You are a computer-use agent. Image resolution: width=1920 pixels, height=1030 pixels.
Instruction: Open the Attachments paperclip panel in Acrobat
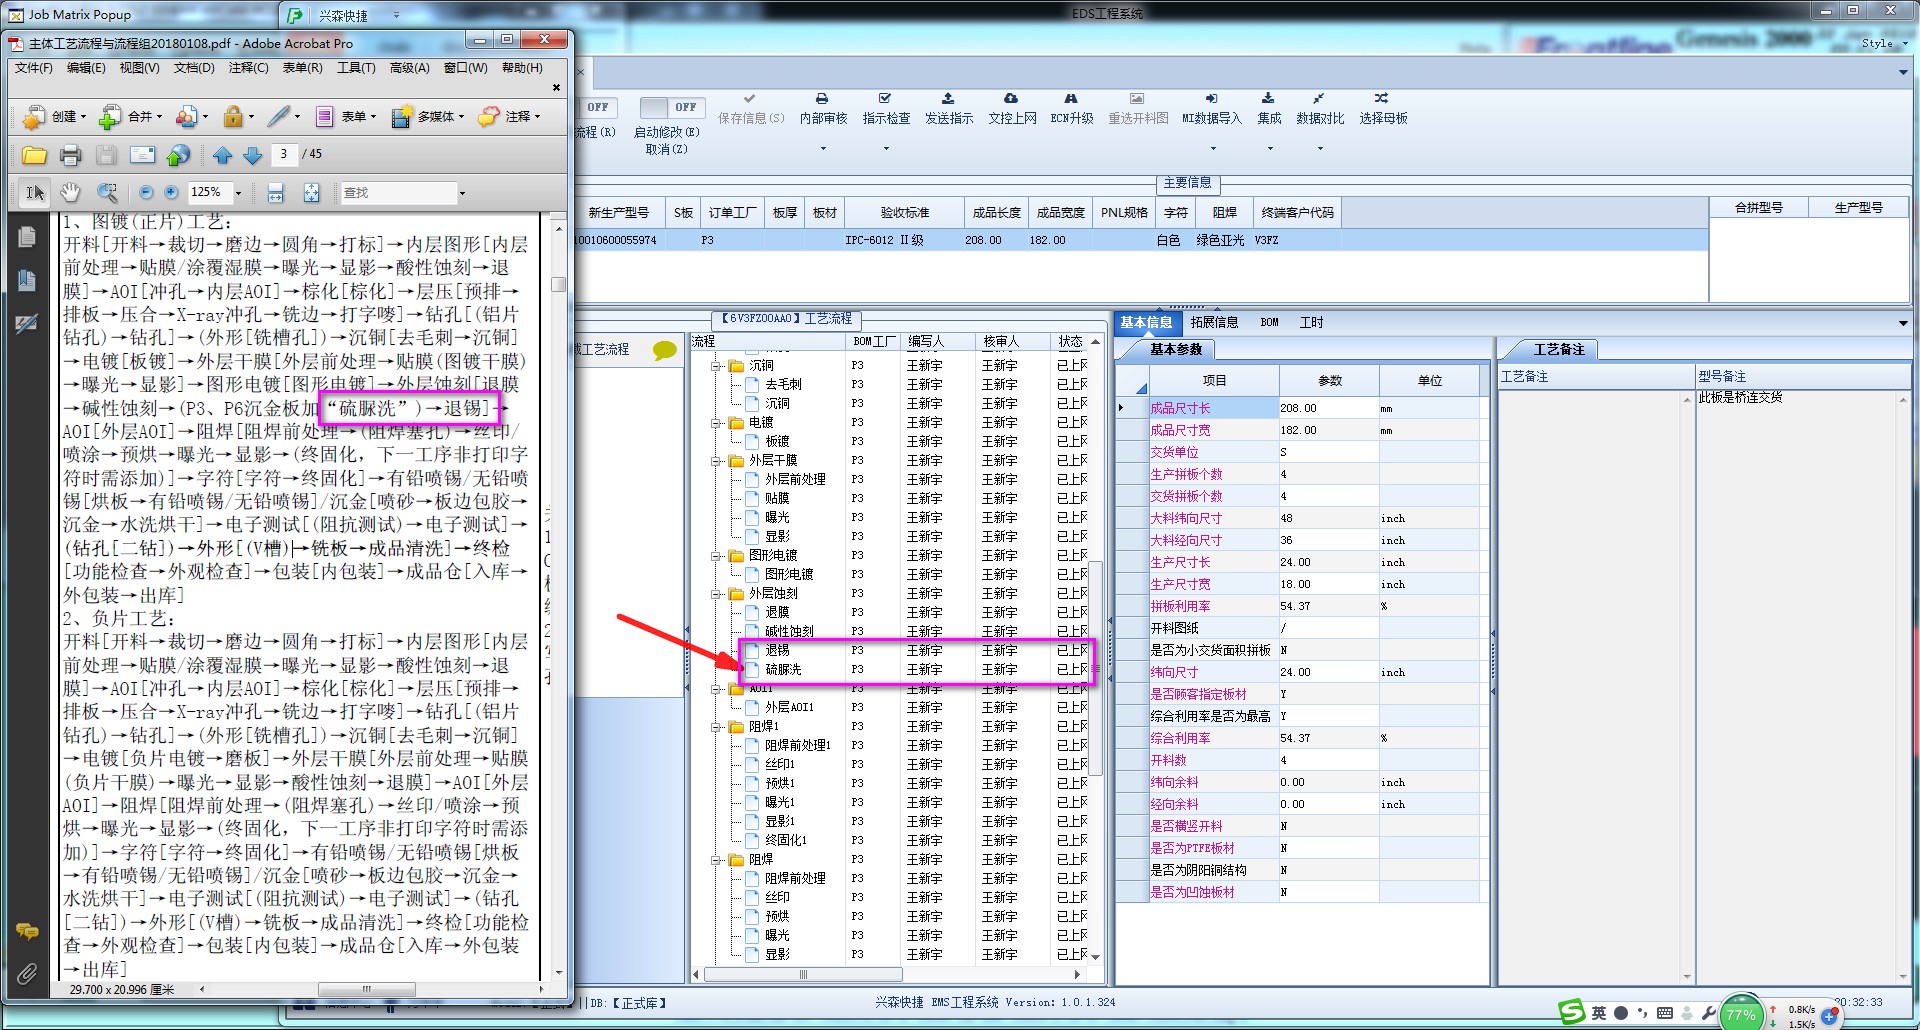coord(27,973)
